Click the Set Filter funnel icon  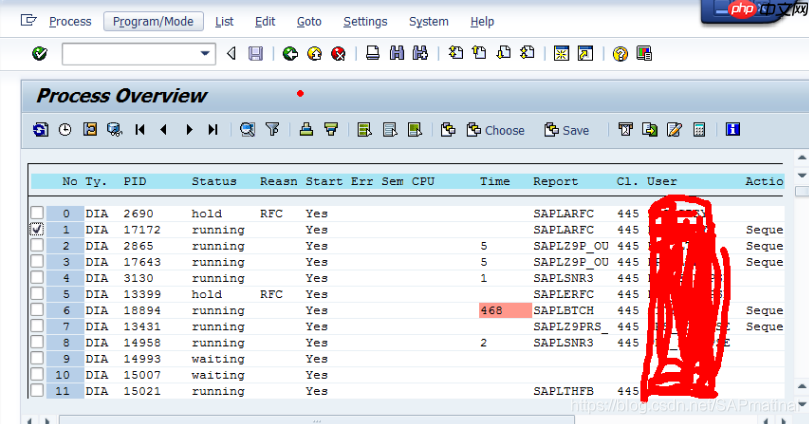[272, 129]
